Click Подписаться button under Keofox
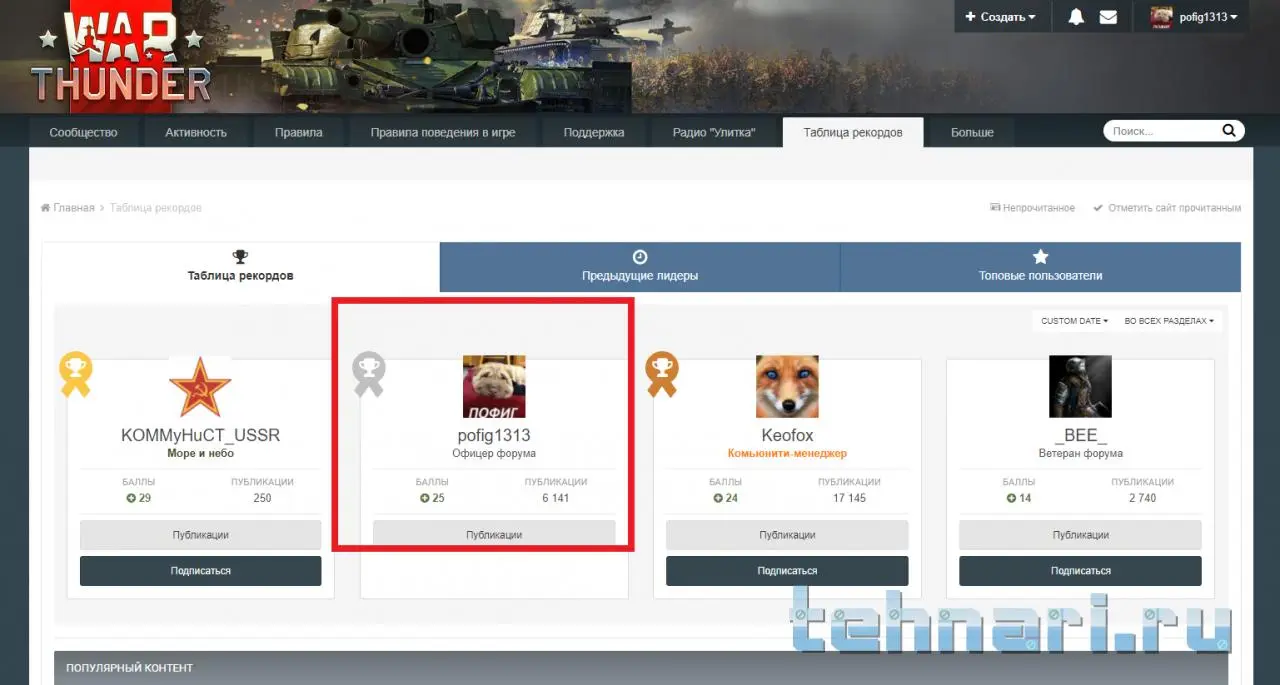1280x685 pixels. click(x=787, y=571)
